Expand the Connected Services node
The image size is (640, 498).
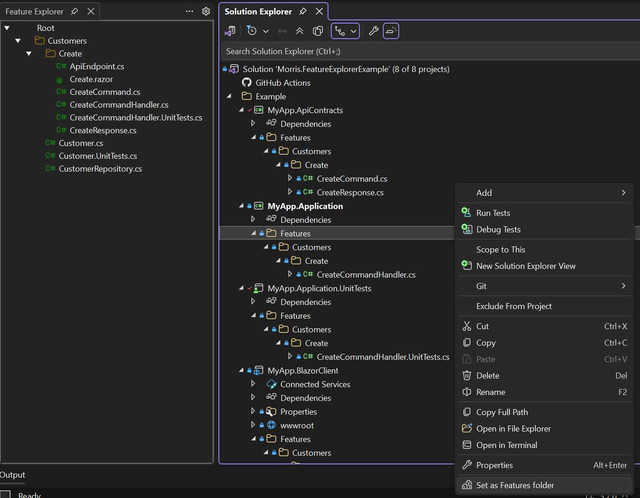coord(253,384)
